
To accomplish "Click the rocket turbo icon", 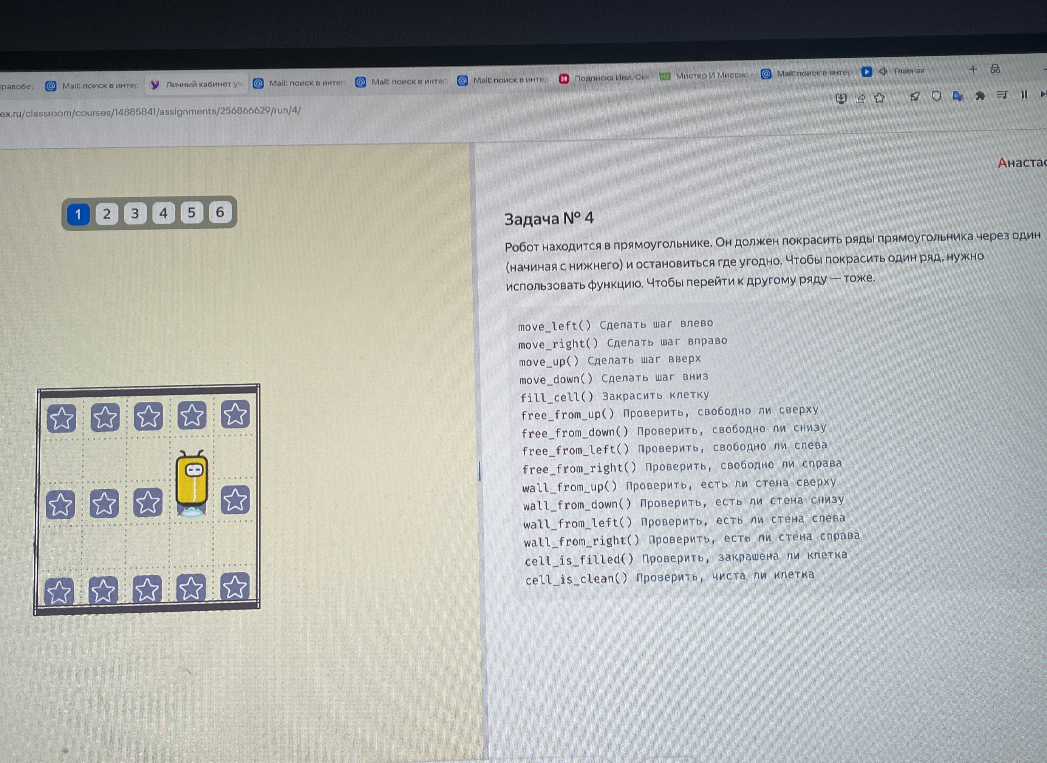I will click(915, 97).
